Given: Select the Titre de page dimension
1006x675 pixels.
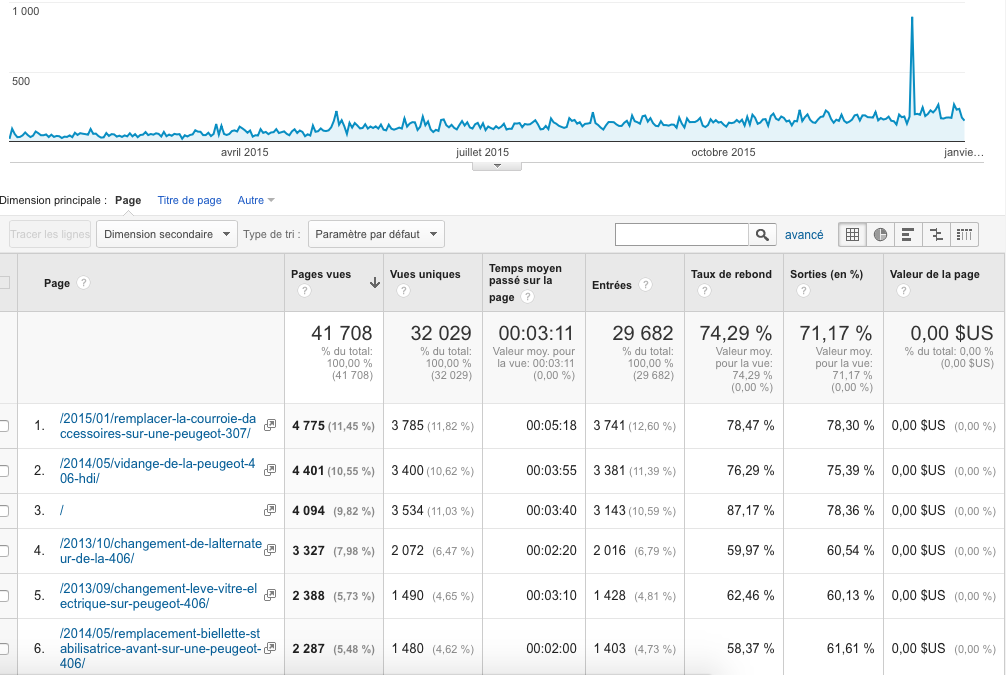Looking at the screenshot, I should pos(189,201).
